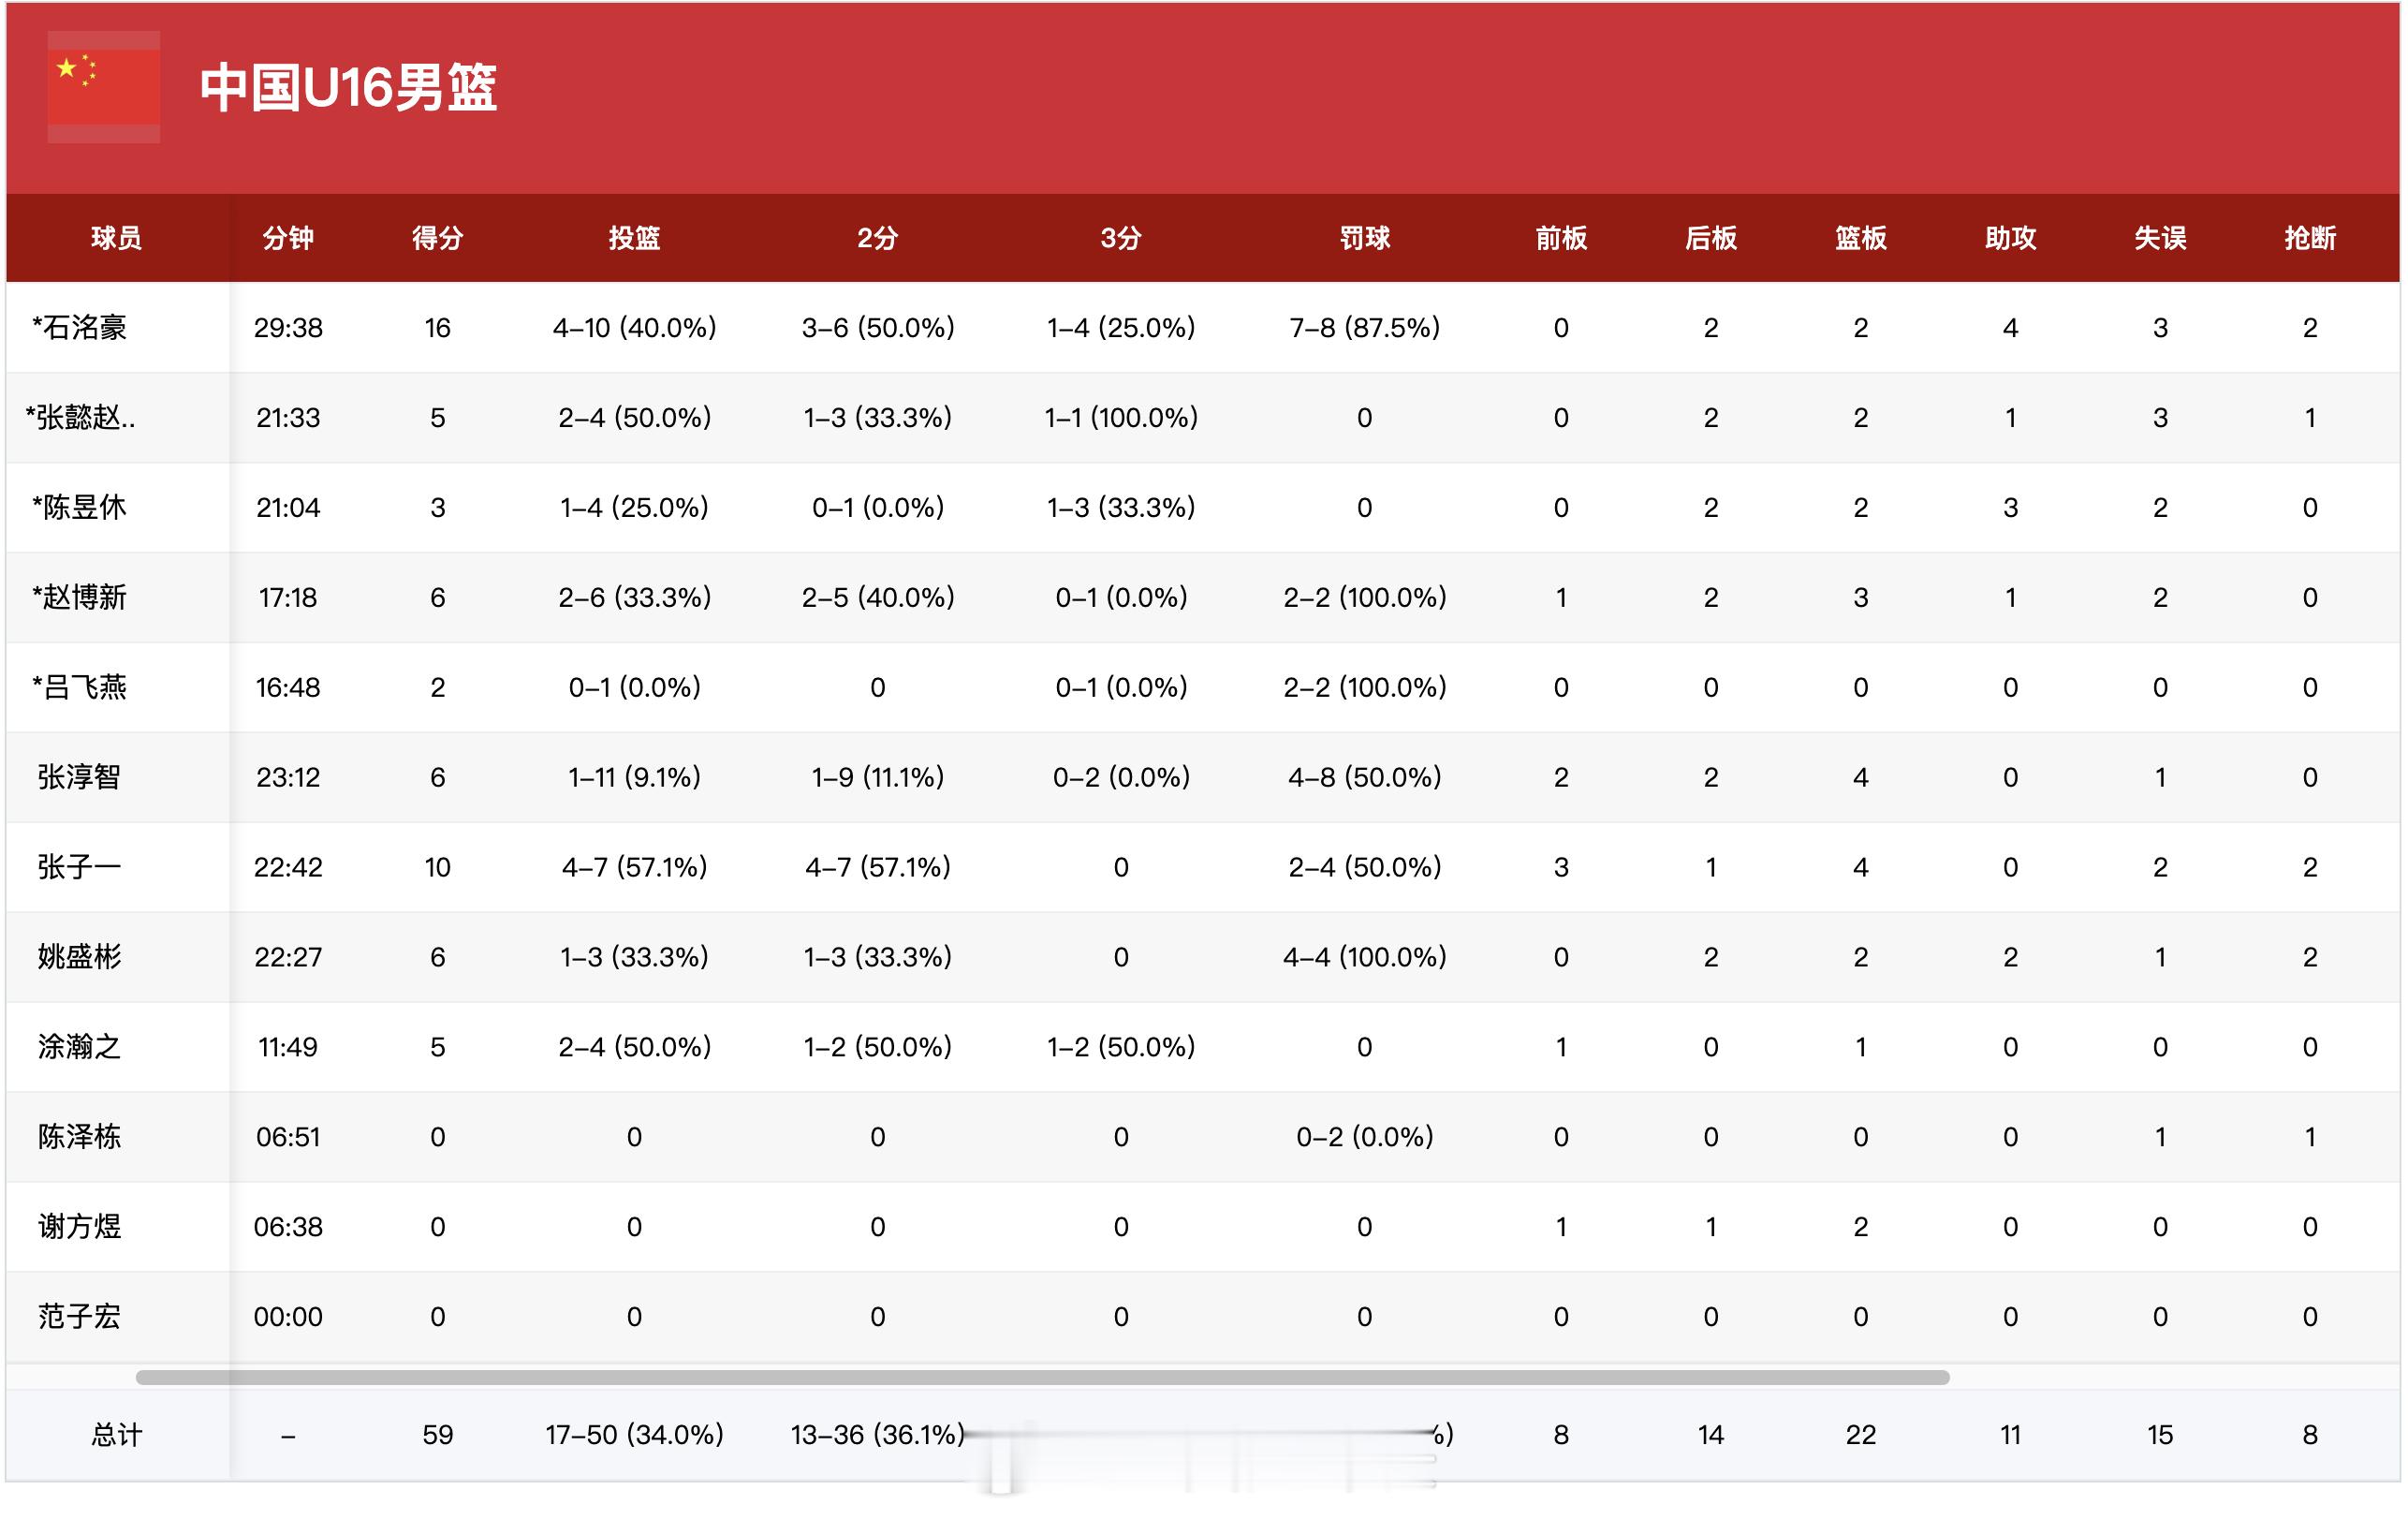The image size is (2408, 1519).
Task: Click total assists value 11
Action: click(x=2010, y=1435)
